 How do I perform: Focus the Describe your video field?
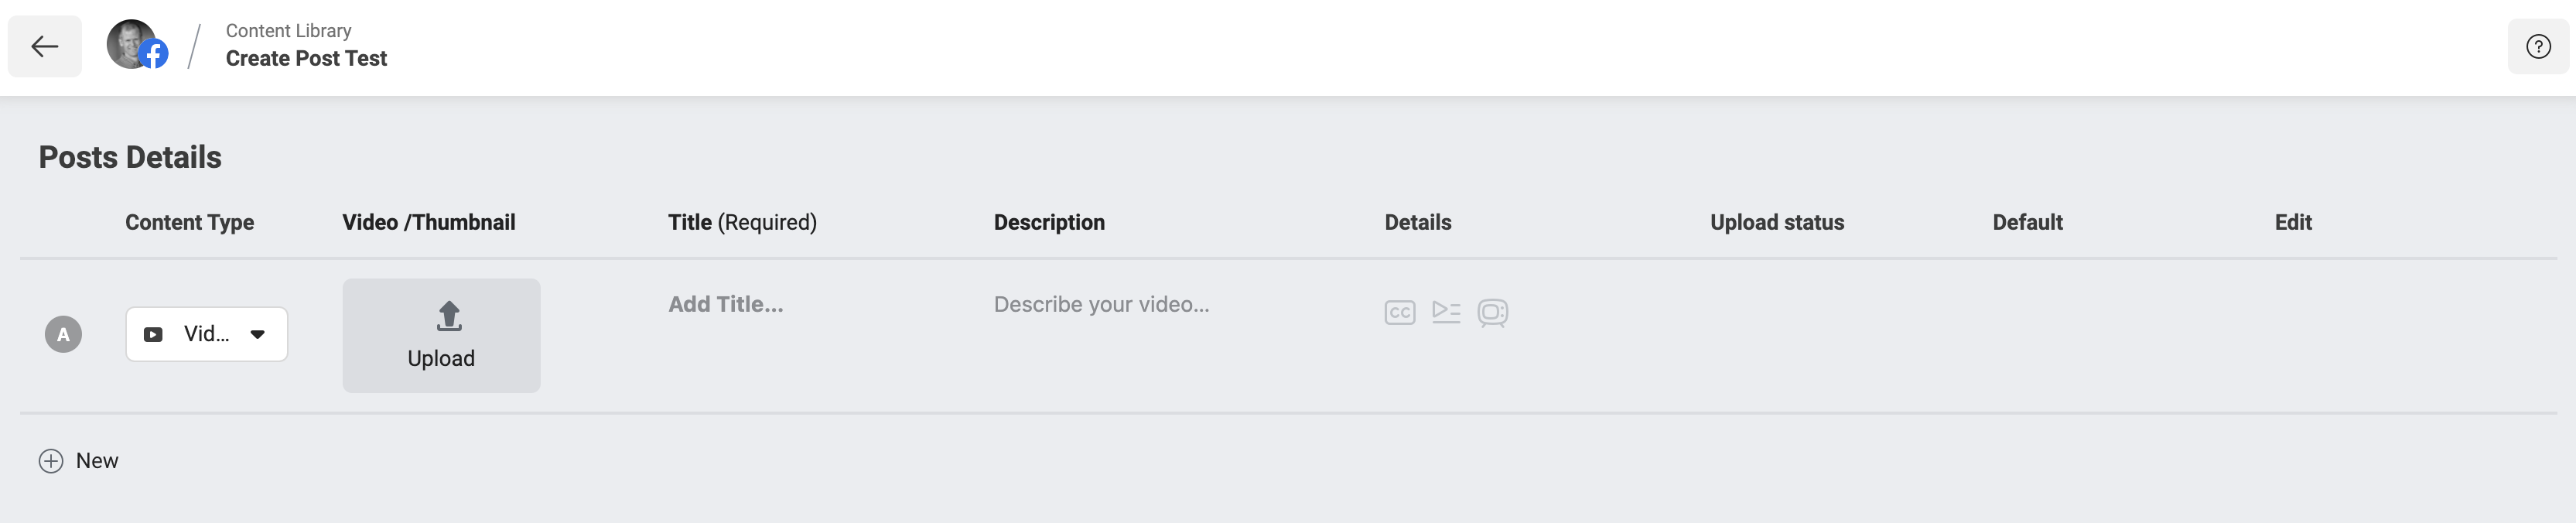pyautogui.click(x=1101, y=304)
